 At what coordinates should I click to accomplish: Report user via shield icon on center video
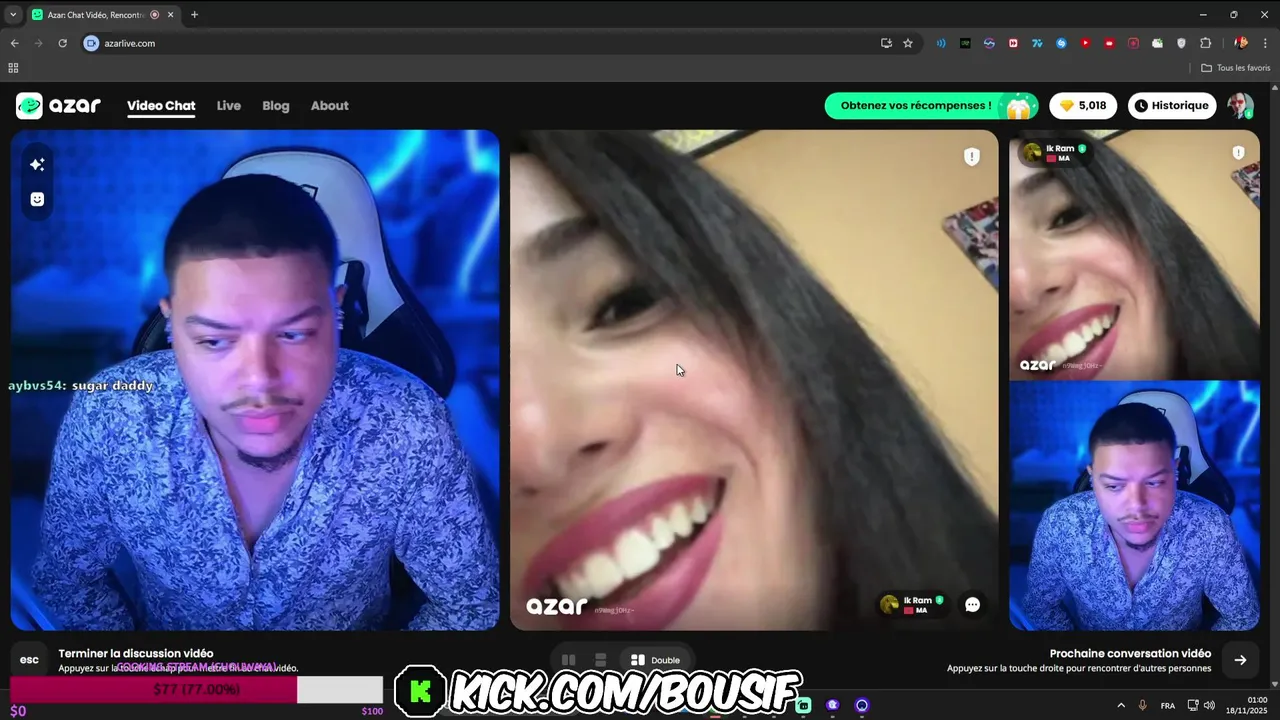pyautogui.click(x=972, y=157)
